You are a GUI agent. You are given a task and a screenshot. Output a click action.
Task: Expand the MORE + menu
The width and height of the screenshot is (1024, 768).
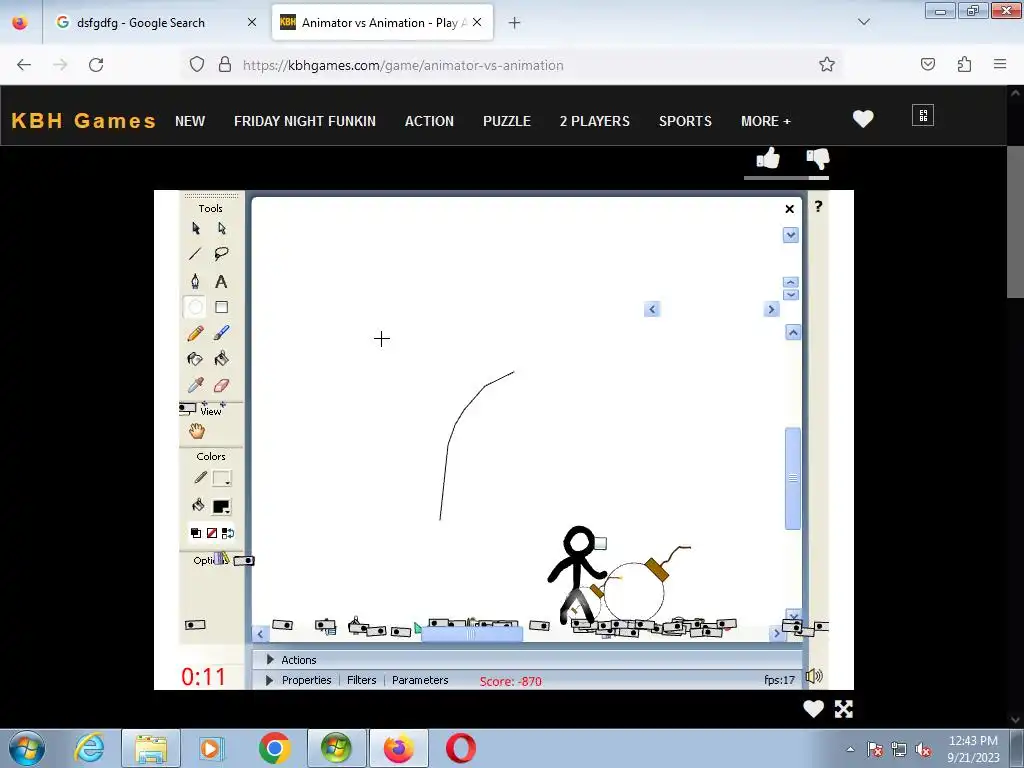[765, 121]
